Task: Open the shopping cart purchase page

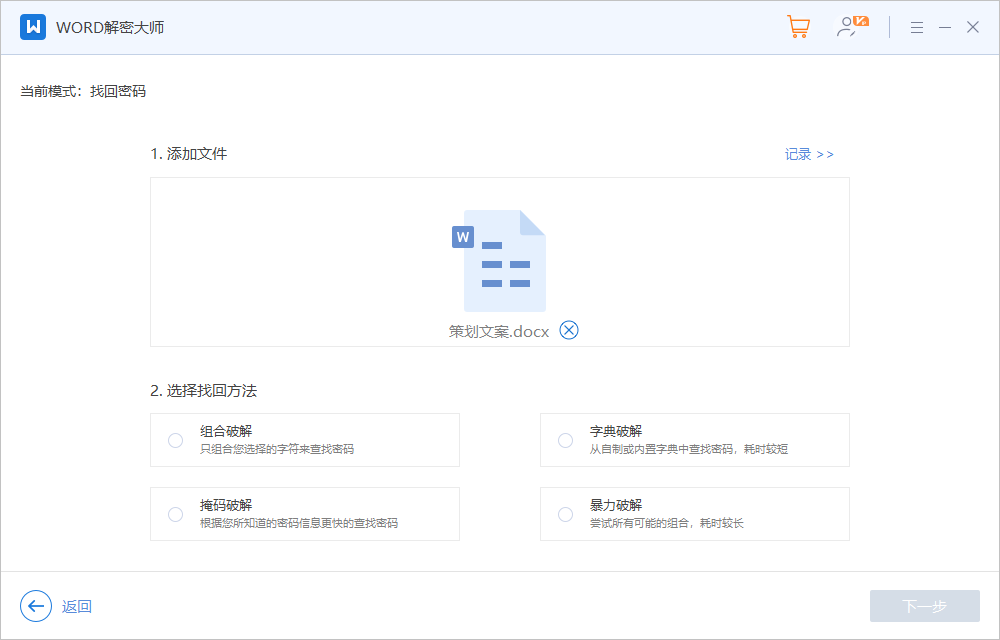Action: 798,27
